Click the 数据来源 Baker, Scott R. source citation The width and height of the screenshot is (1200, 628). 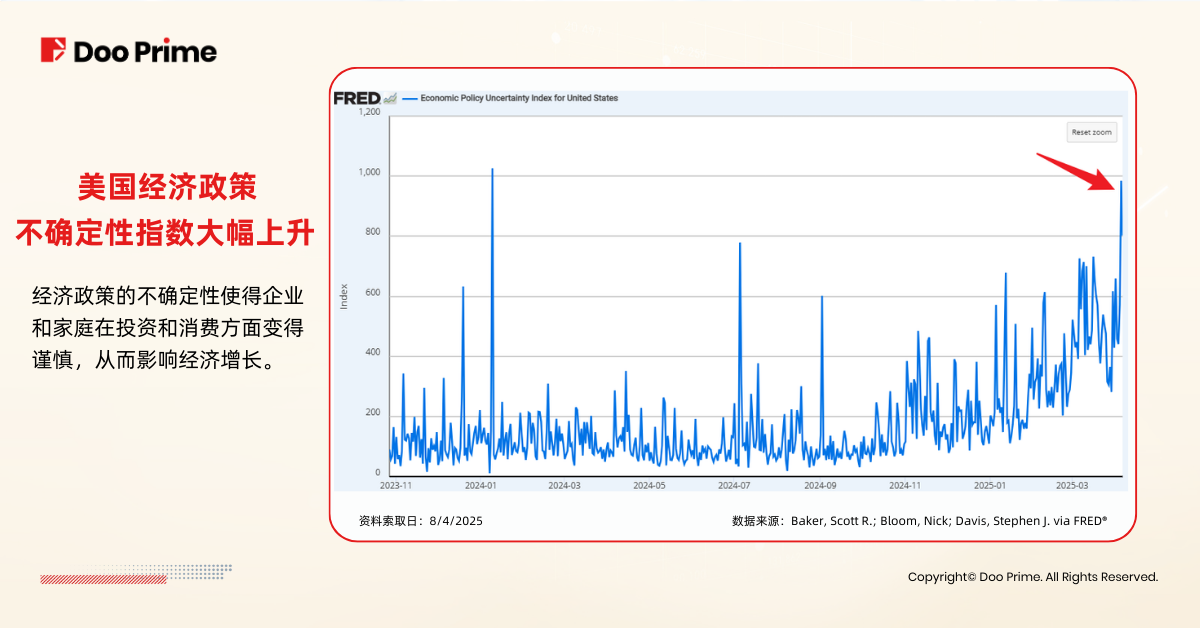[919, 521]
